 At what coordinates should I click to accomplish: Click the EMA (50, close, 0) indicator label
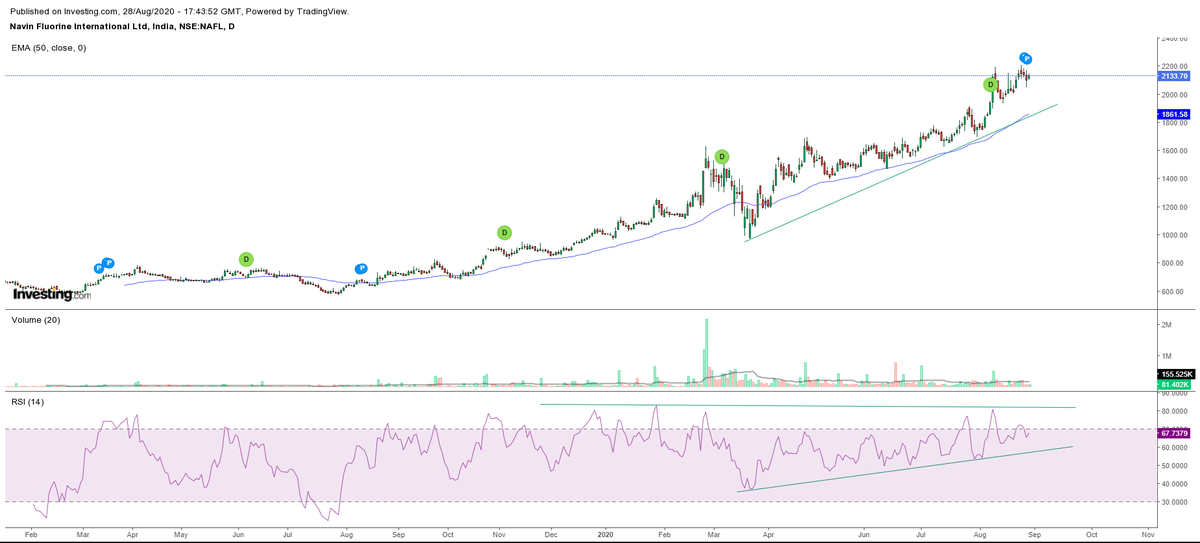point(49,48)
